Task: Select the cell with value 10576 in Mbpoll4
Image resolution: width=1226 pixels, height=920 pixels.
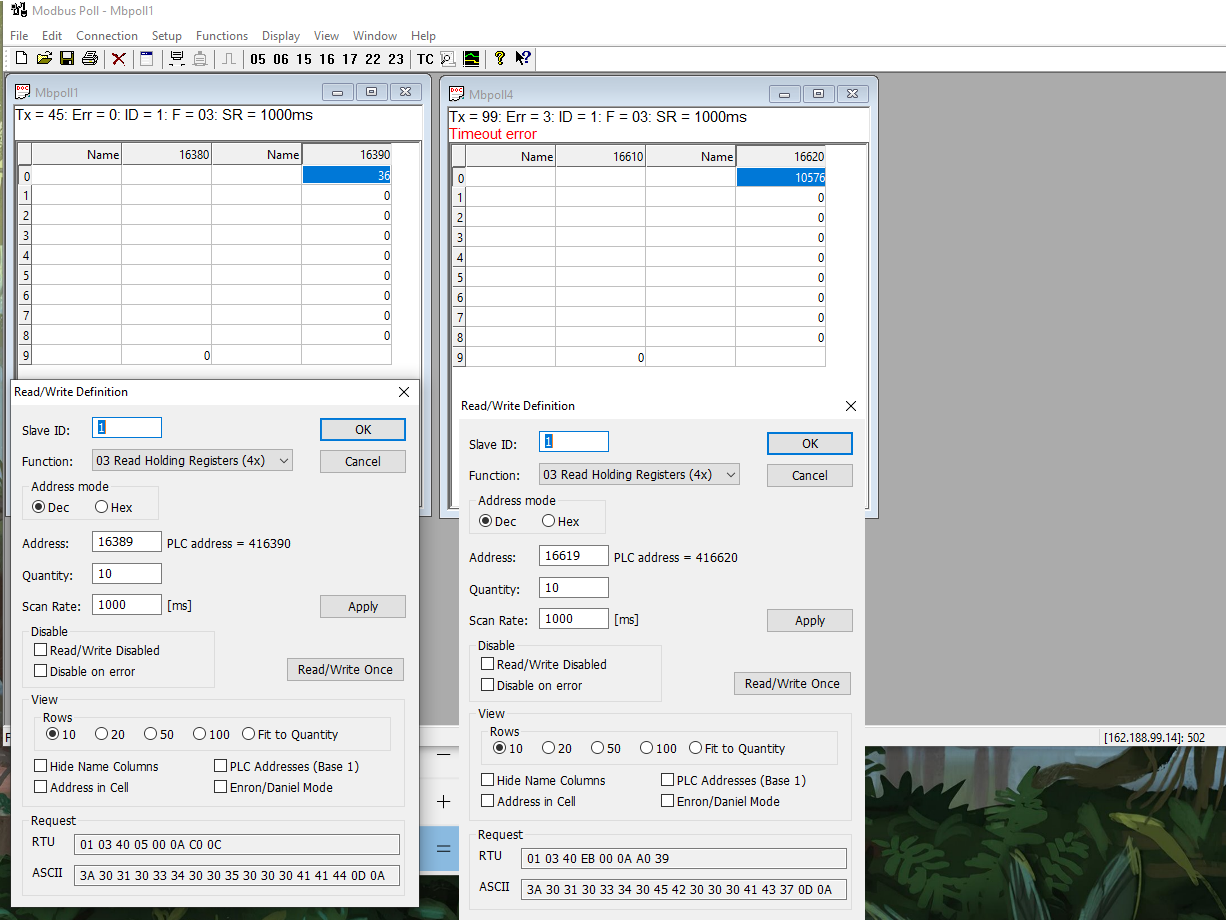Action: (x=781, y=177)
